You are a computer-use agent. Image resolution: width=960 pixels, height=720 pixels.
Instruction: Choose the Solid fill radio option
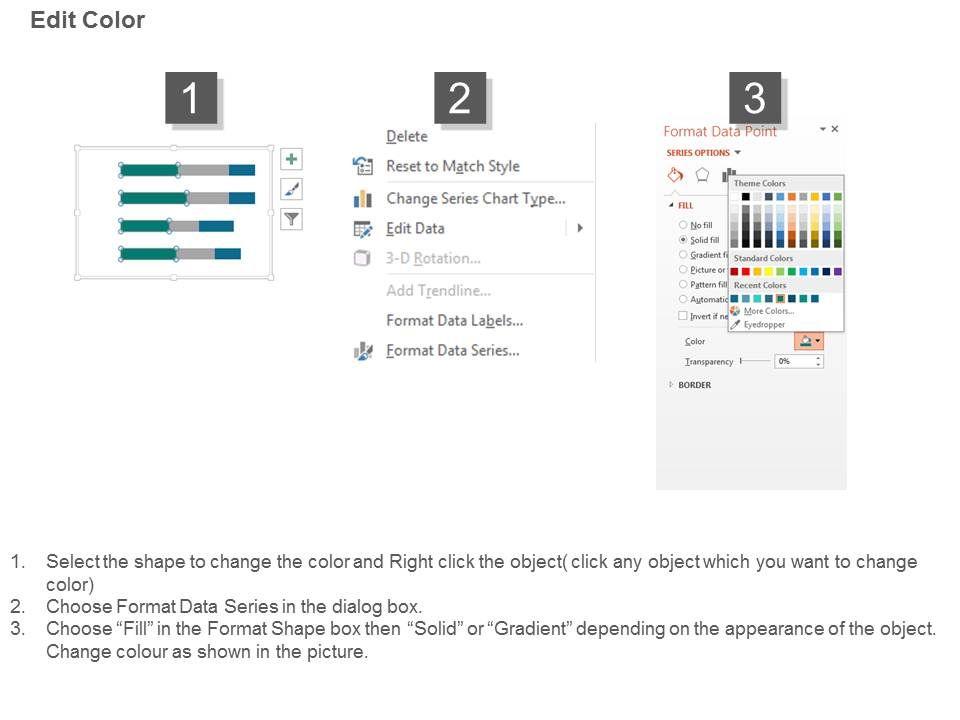pos(684,240)
